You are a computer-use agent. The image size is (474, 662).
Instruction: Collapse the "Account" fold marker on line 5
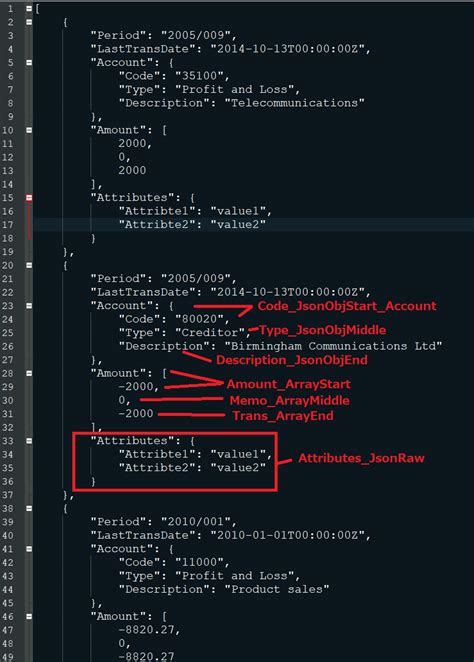click(x=29, y=62)
